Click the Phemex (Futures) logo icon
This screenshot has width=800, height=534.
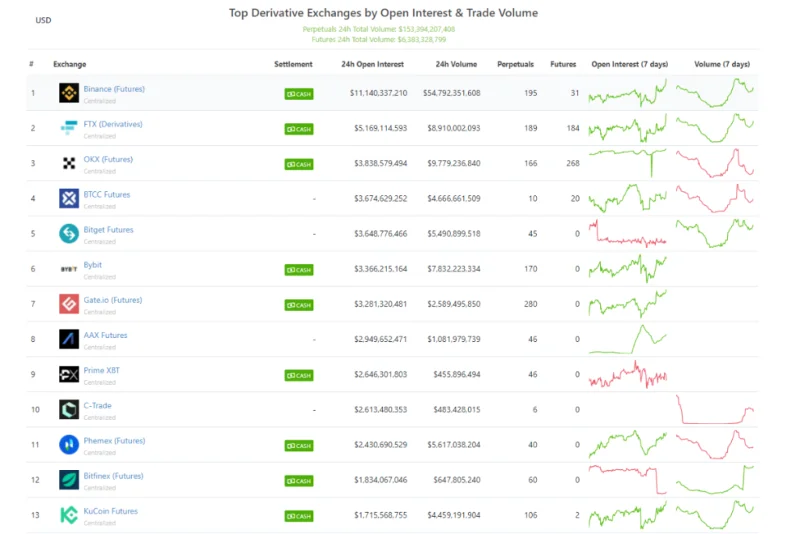coord(69,445)
